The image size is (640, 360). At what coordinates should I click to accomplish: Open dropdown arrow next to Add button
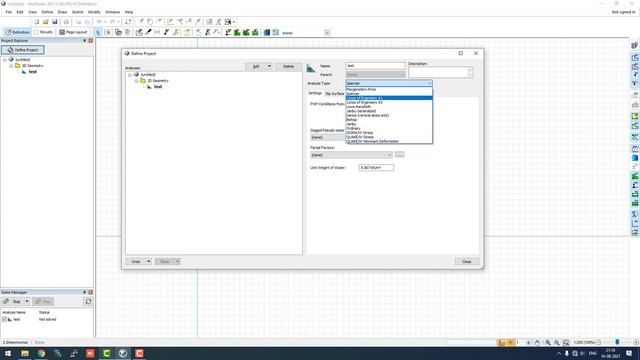[x=269, y=66]
